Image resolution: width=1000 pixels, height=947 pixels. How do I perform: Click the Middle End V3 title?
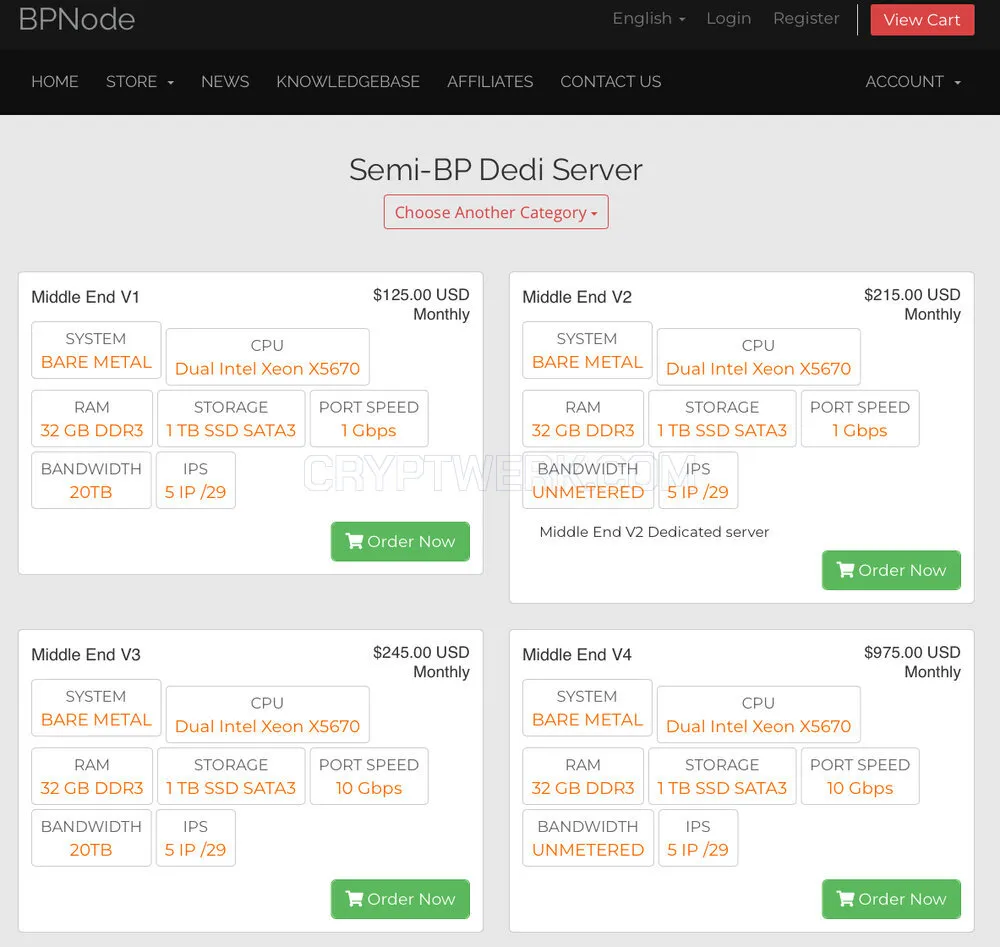coord(86,655)
